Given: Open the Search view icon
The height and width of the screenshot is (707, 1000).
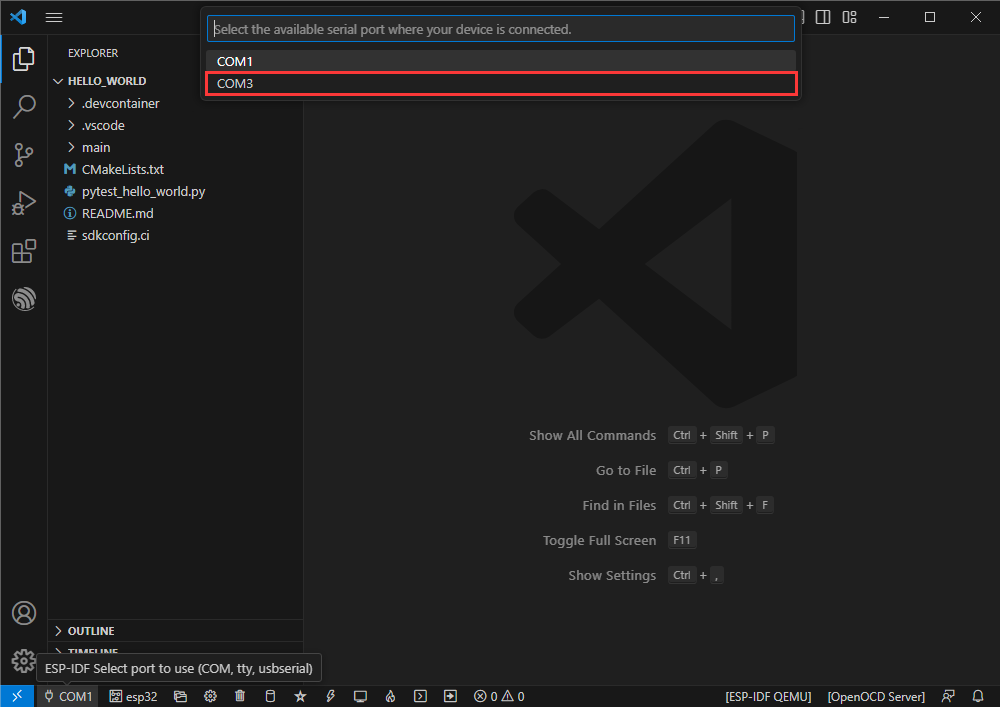Looking at the screenshot, I should pos(24,106).
